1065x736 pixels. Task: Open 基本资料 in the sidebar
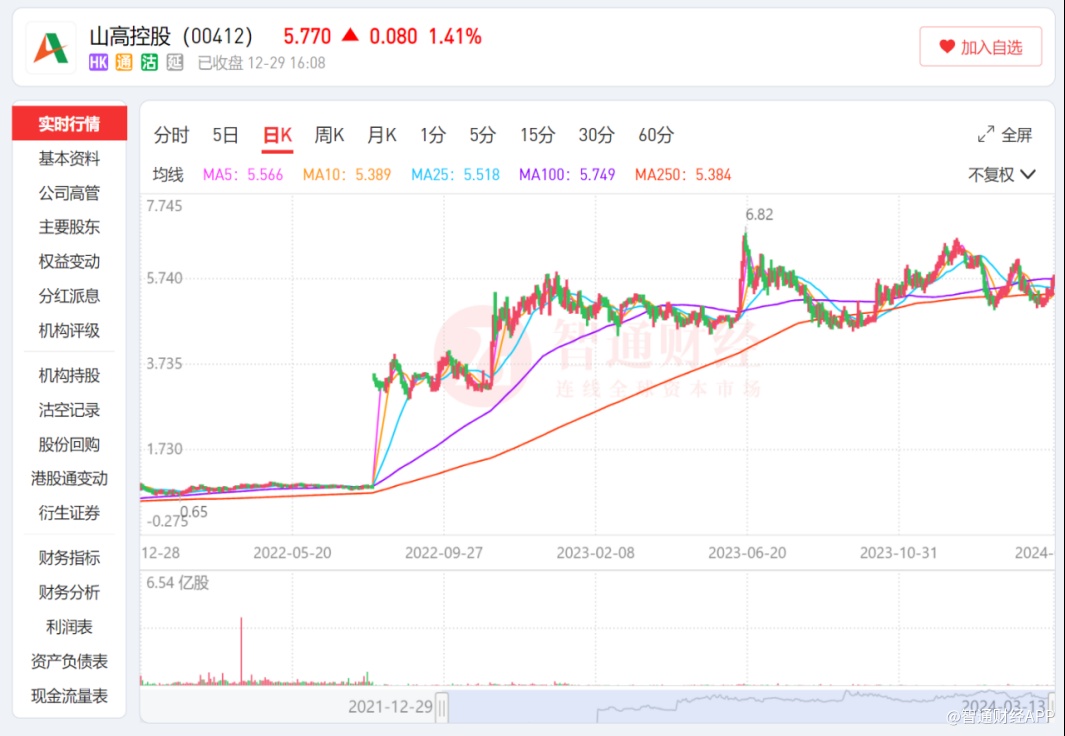[x=69, y=159]
